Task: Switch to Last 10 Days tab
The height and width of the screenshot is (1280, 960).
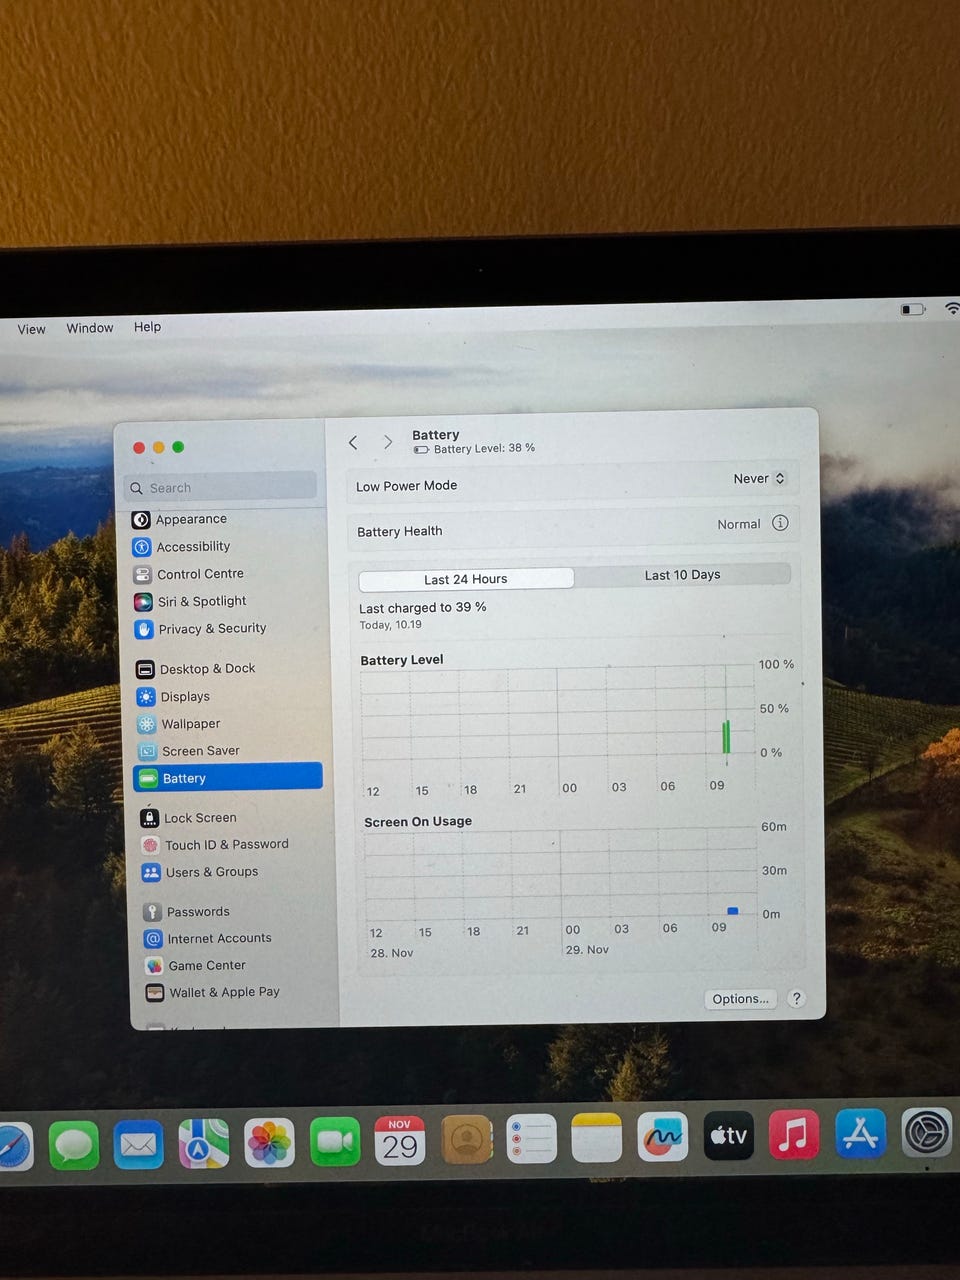Action: 682,575
